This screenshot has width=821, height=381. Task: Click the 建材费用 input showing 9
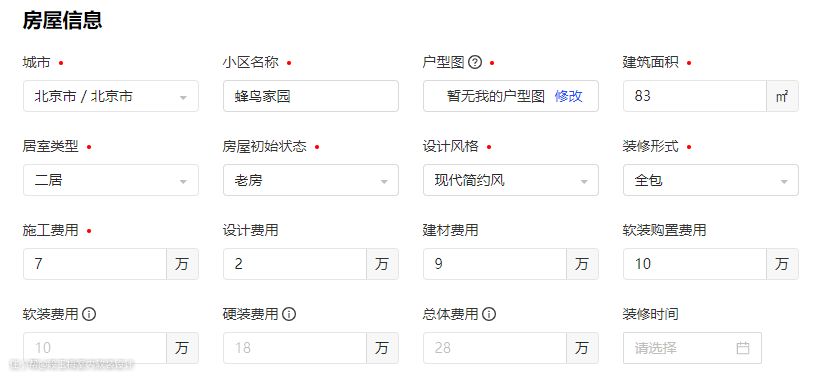click(495, 264)
